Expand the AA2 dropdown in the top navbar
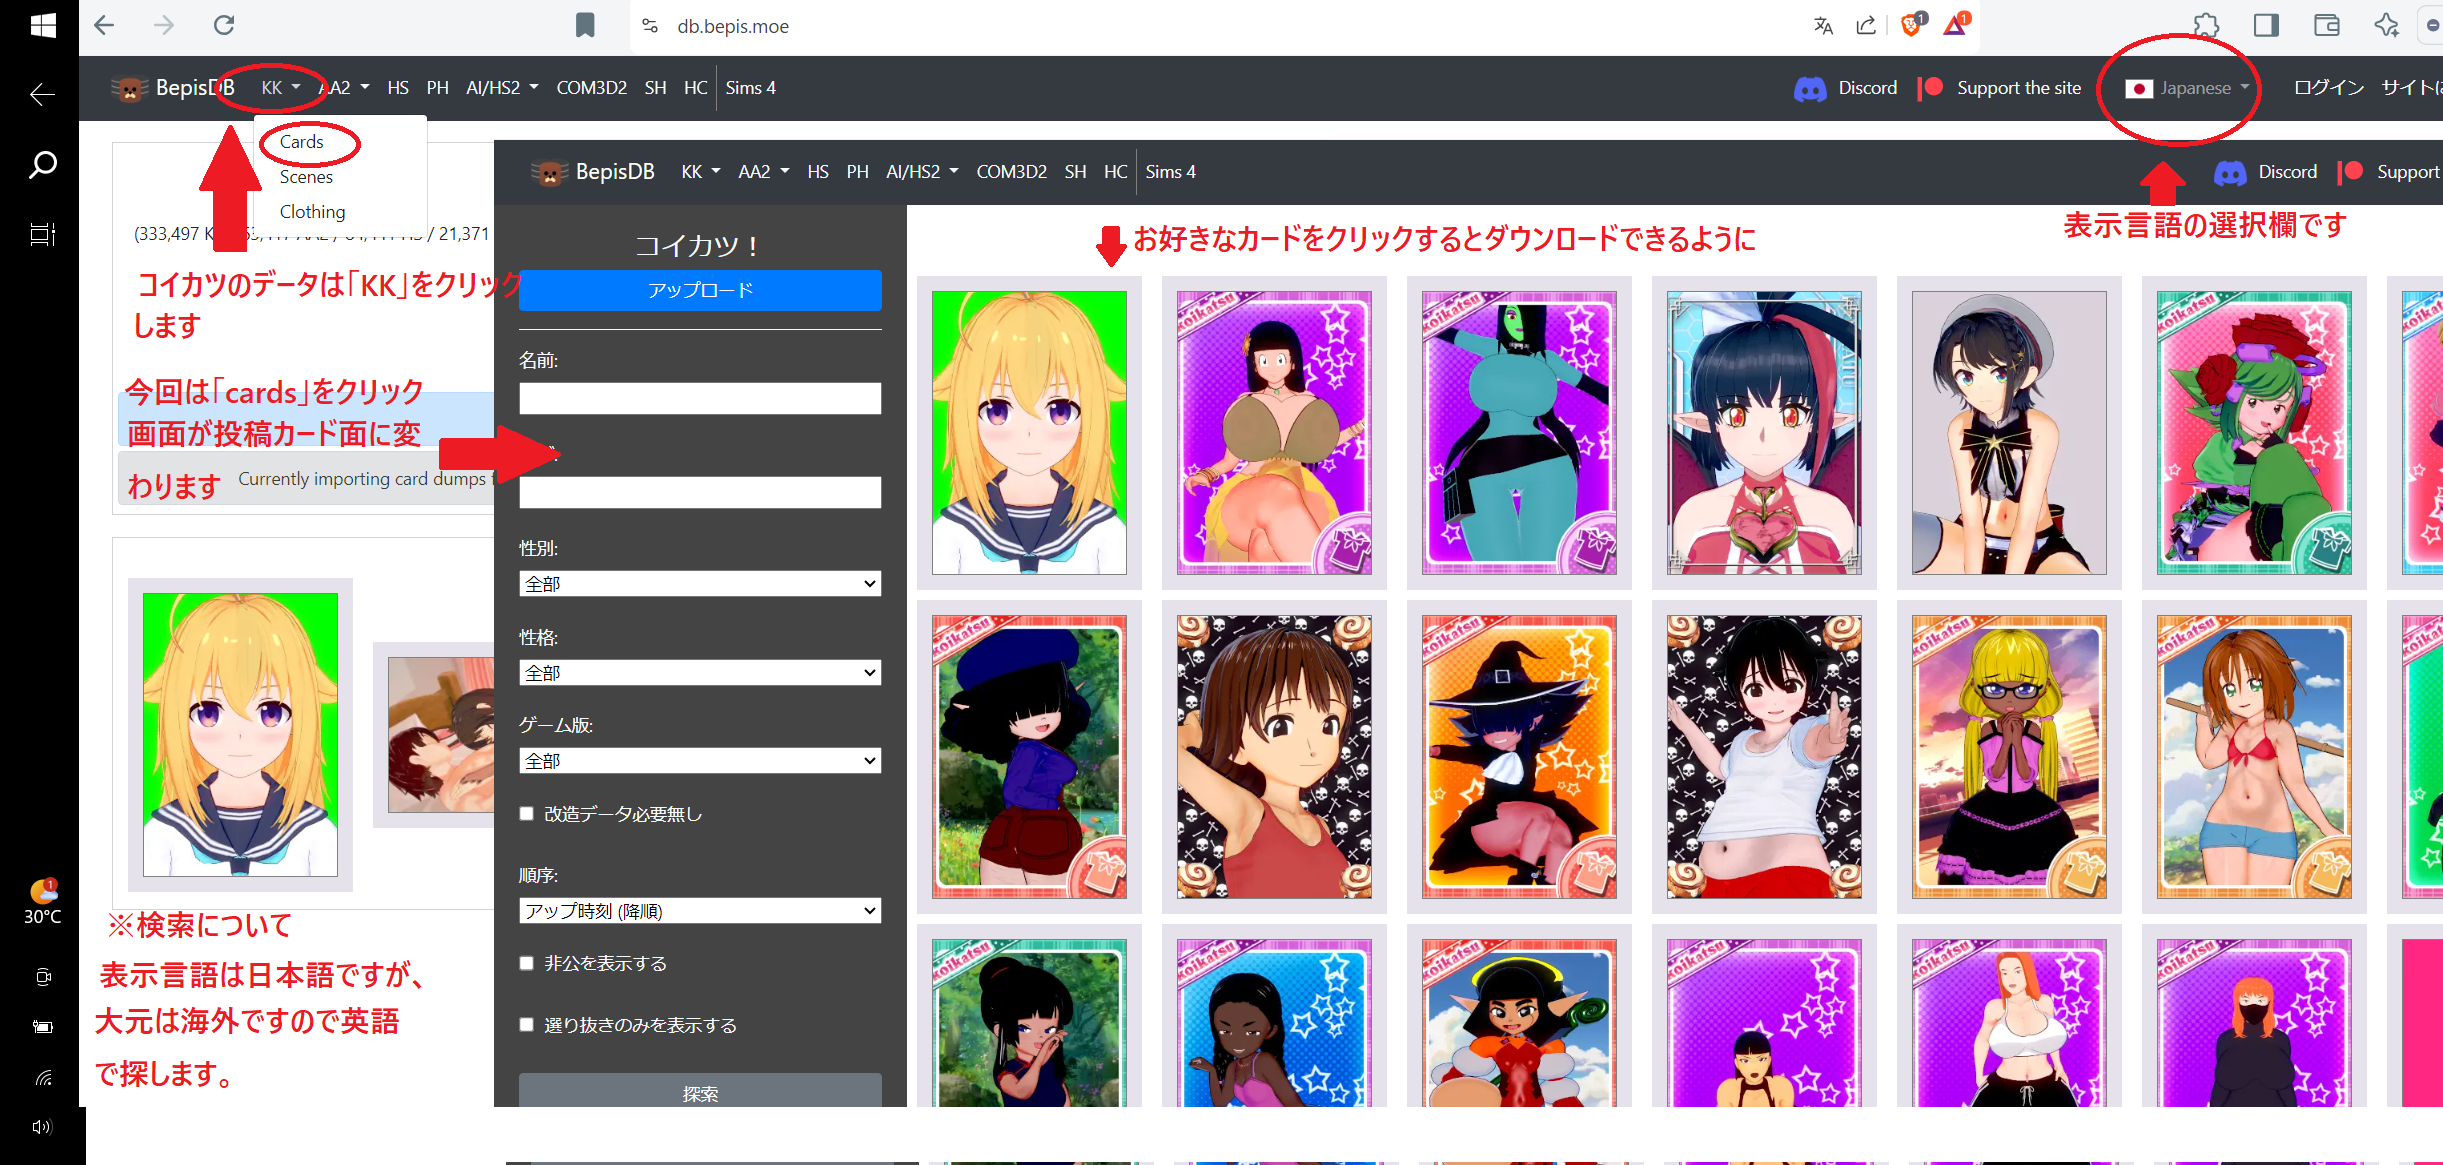This screenshot has height=1165, width=2443. coord(345,88)
